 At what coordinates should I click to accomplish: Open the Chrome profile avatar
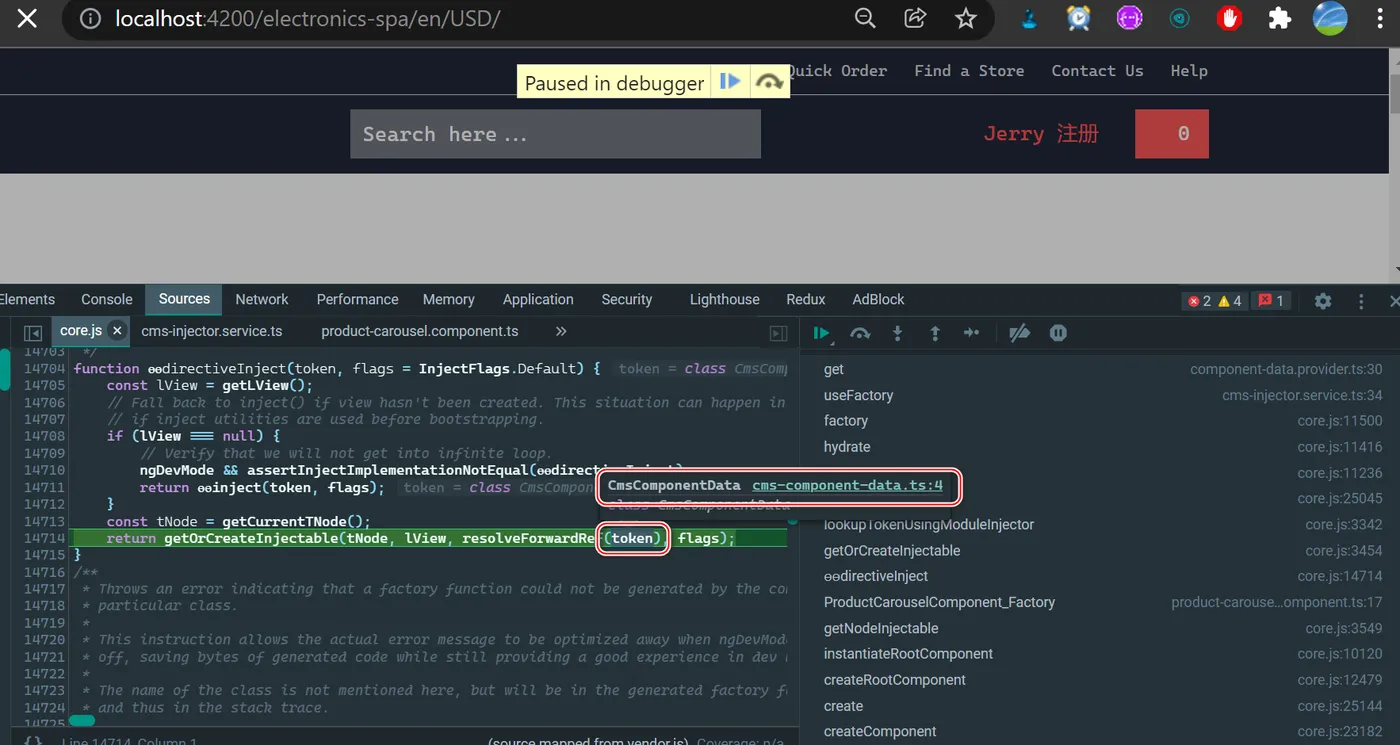pyautogui.click(x=1330, y=19)
